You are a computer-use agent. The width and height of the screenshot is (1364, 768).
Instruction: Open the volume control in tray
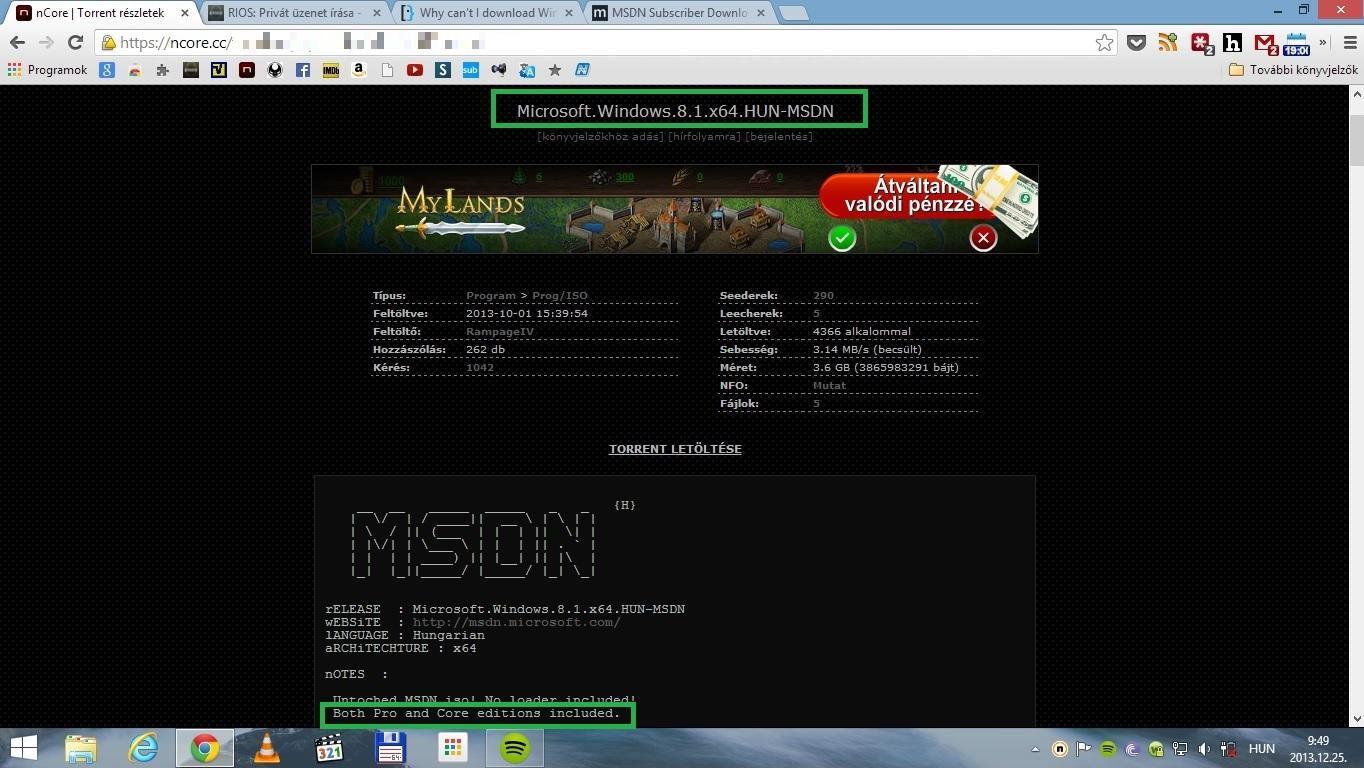(1204, 749)
